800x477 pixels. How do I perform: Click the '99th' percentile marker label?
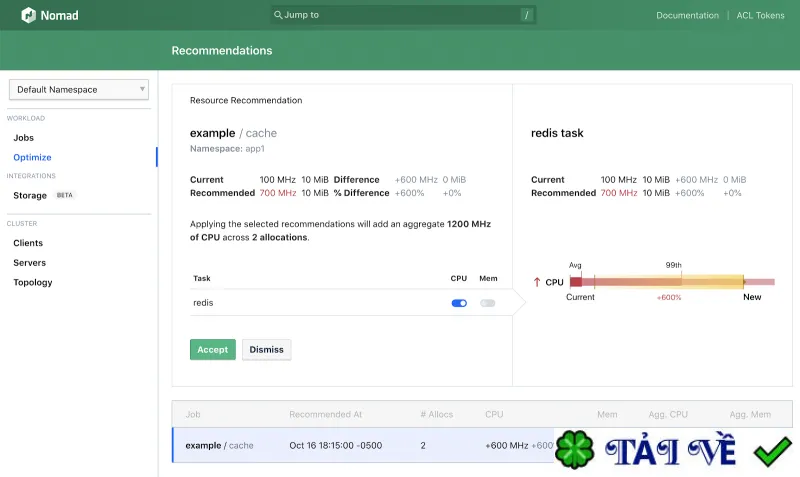(x=673, y=265)
